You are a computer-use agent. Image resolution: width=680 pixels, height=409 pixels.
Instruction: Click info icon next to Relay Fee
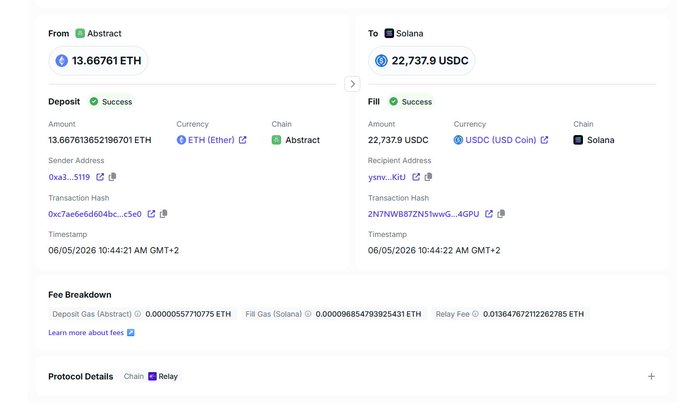click(x=475, y=314)
